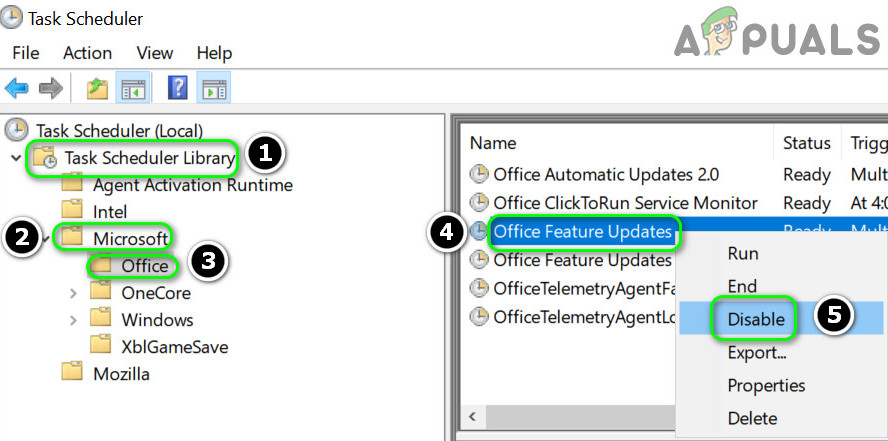Click the Mozilla folder icon

click(72, 372)
